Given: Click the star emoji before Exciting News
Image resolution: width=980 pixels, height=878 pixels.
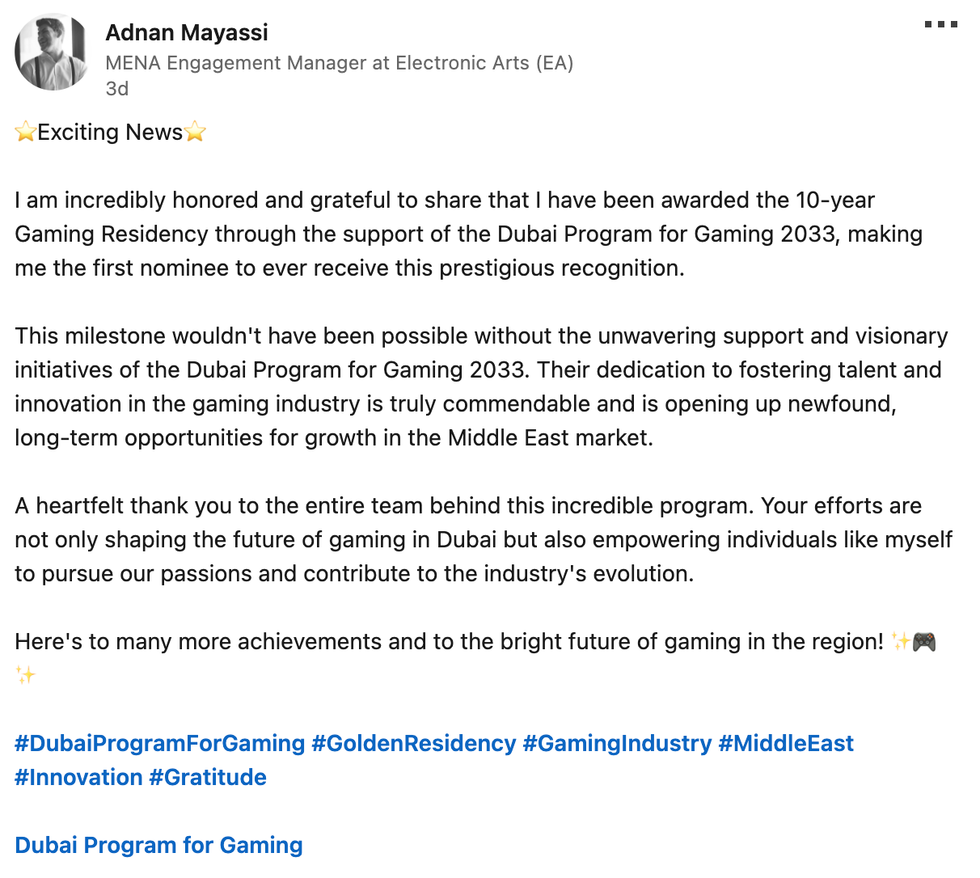Looking at the screenshot, I should coord(25,132).
